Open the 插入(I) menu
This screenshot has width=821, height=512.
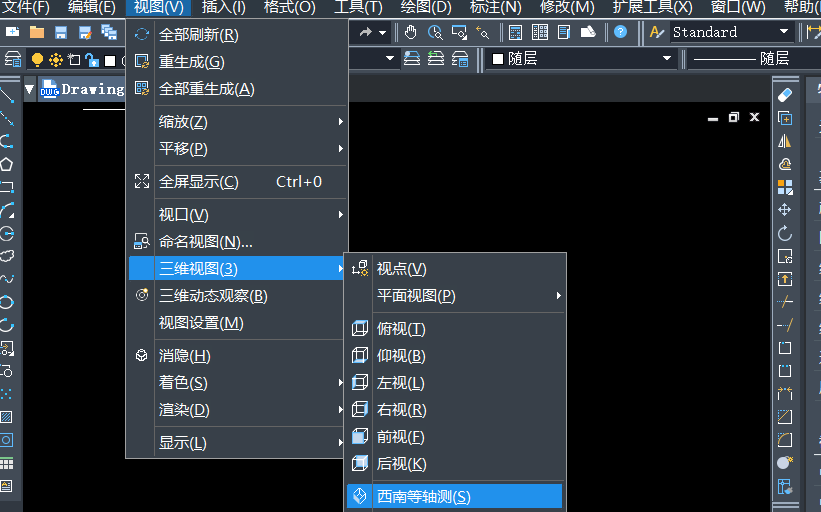224,7
